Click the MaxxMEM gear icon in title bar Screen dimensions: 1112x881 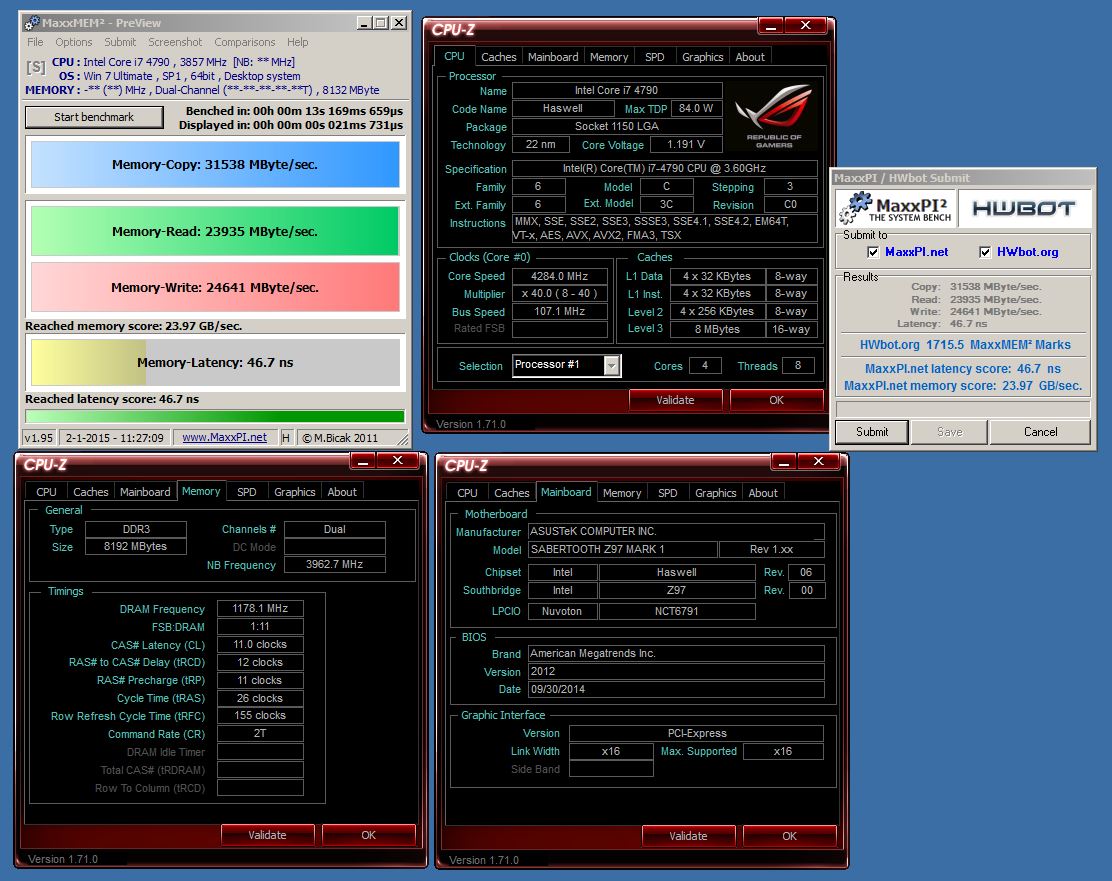[x=32, y=23]
